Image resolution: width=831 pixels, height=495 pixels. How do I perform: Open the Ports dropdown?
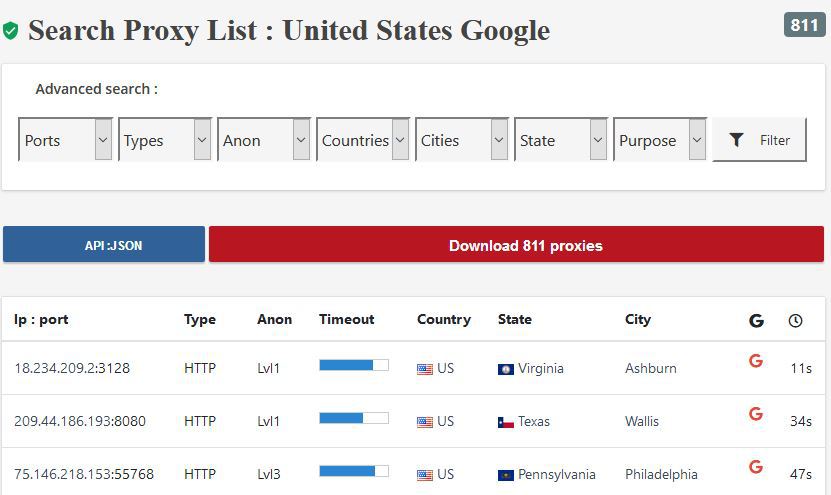click(x=65, y=140)
